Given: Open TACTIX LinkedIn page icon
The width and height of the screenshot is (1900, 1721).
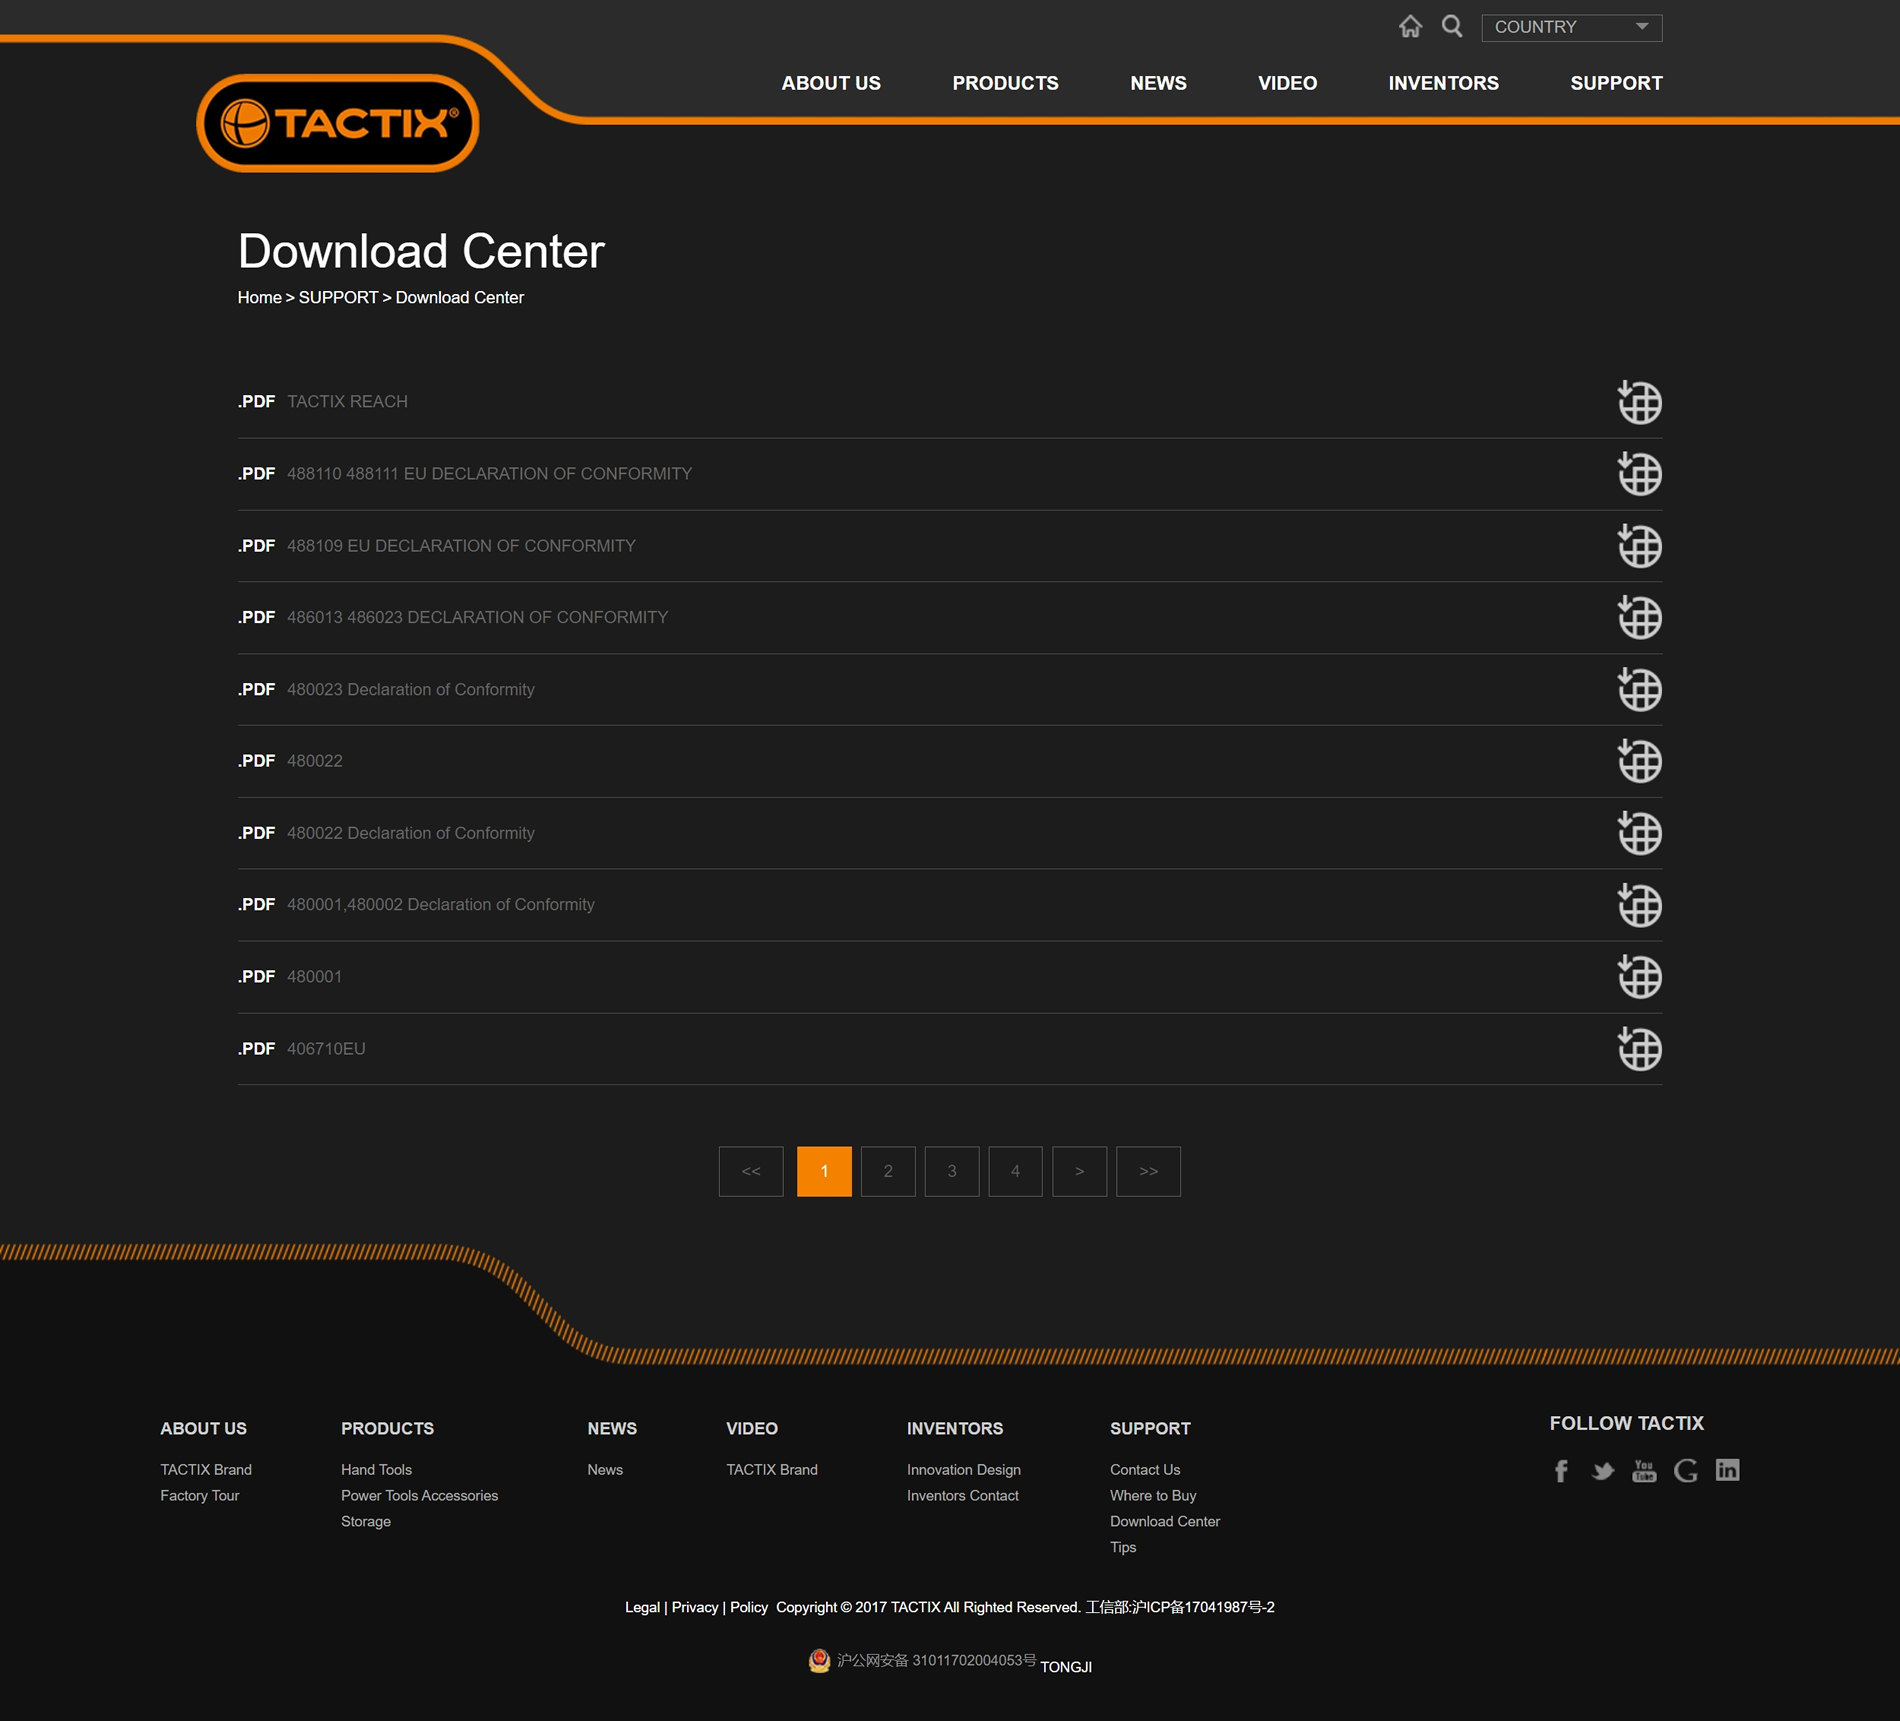Looking at the screenshot, I should click(x=1728, y=1470).
